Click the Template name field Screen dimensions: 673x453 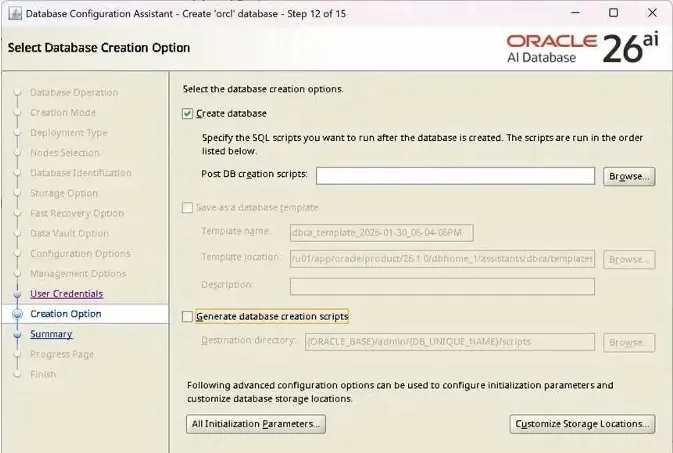pyautogui.click(x=382, y=233)
